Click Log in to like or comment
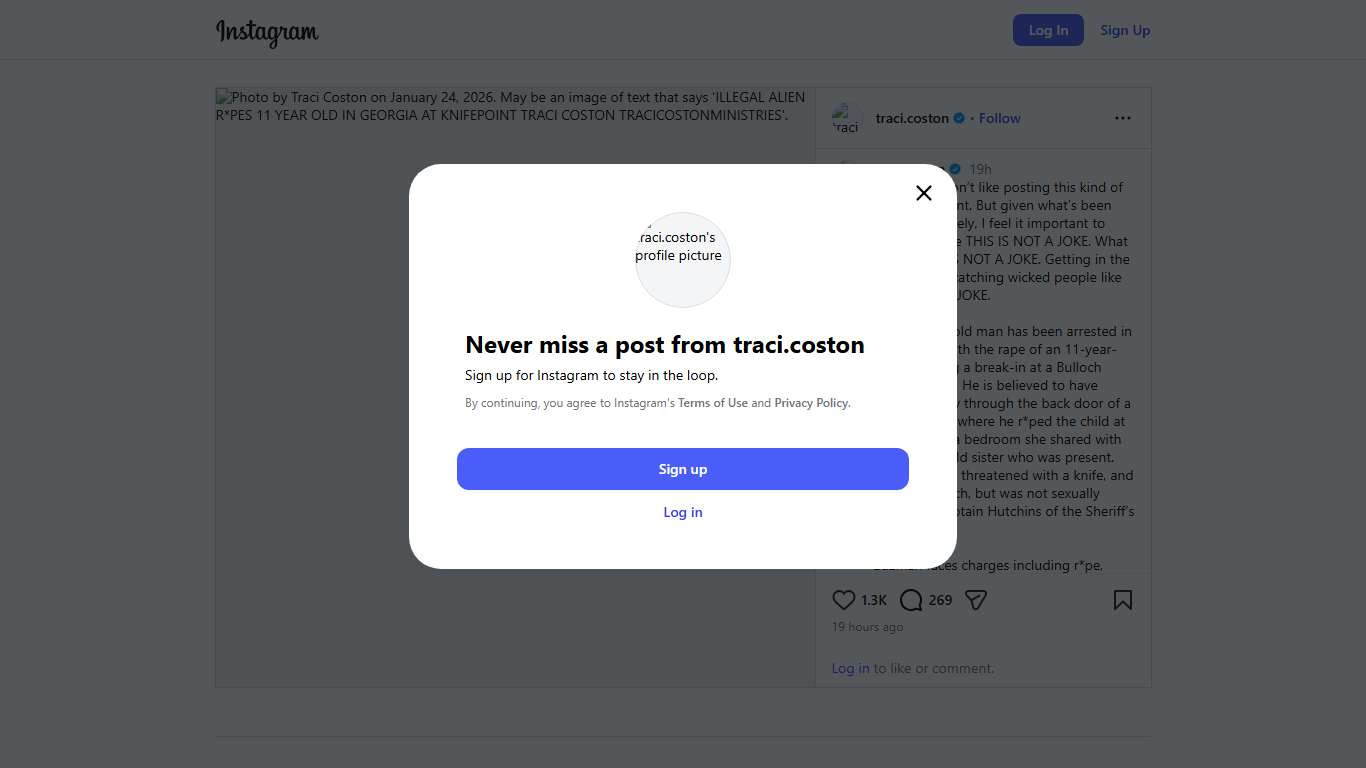This screenshot has width=1366, height=768. pos(850,668)
